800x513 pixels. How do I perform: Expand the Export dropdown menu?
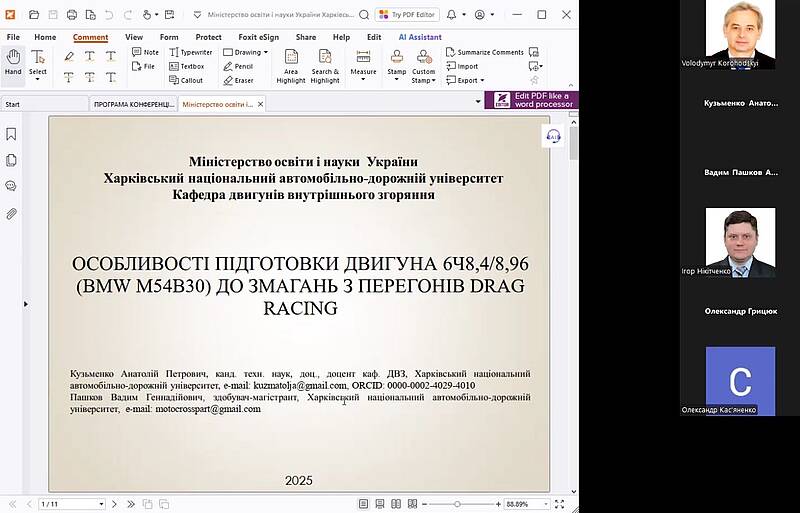470,80
